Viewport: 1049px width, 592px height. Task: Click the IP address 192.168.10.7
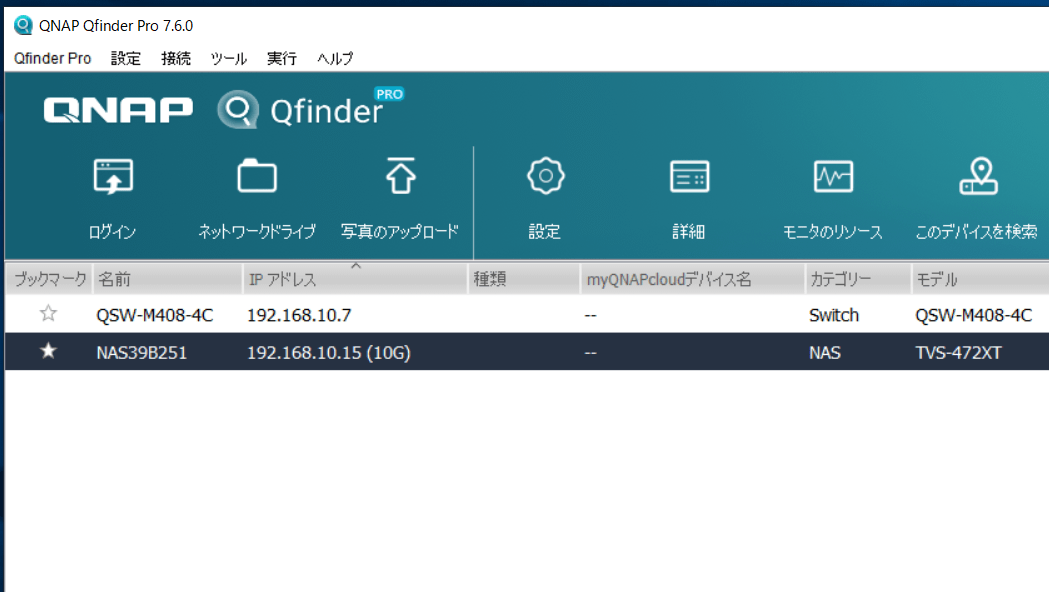pyautogui.click(x=299, y=315)
